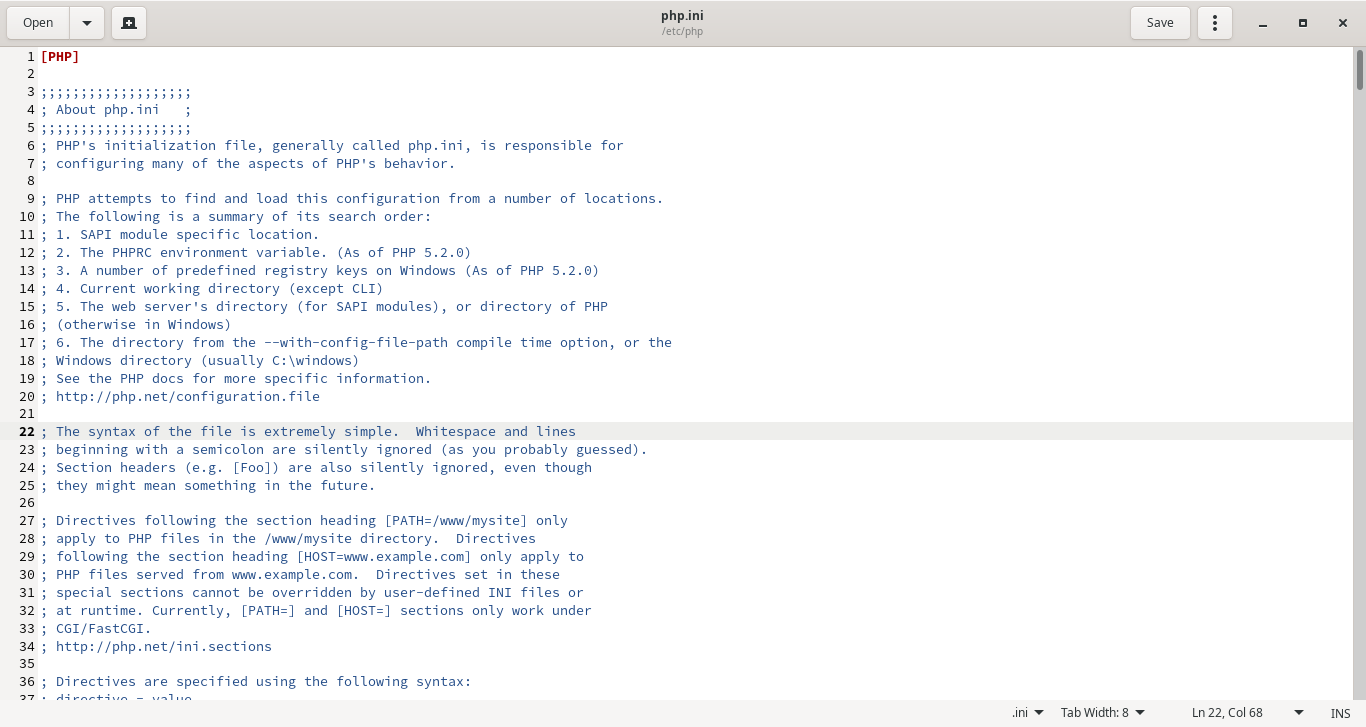Open the hamburger menu in the header bar
1366x727 pixels.
1214,22
